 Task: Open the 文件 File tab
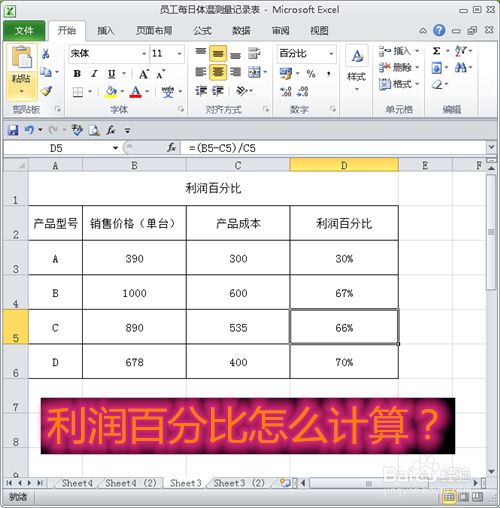[24, 31]
